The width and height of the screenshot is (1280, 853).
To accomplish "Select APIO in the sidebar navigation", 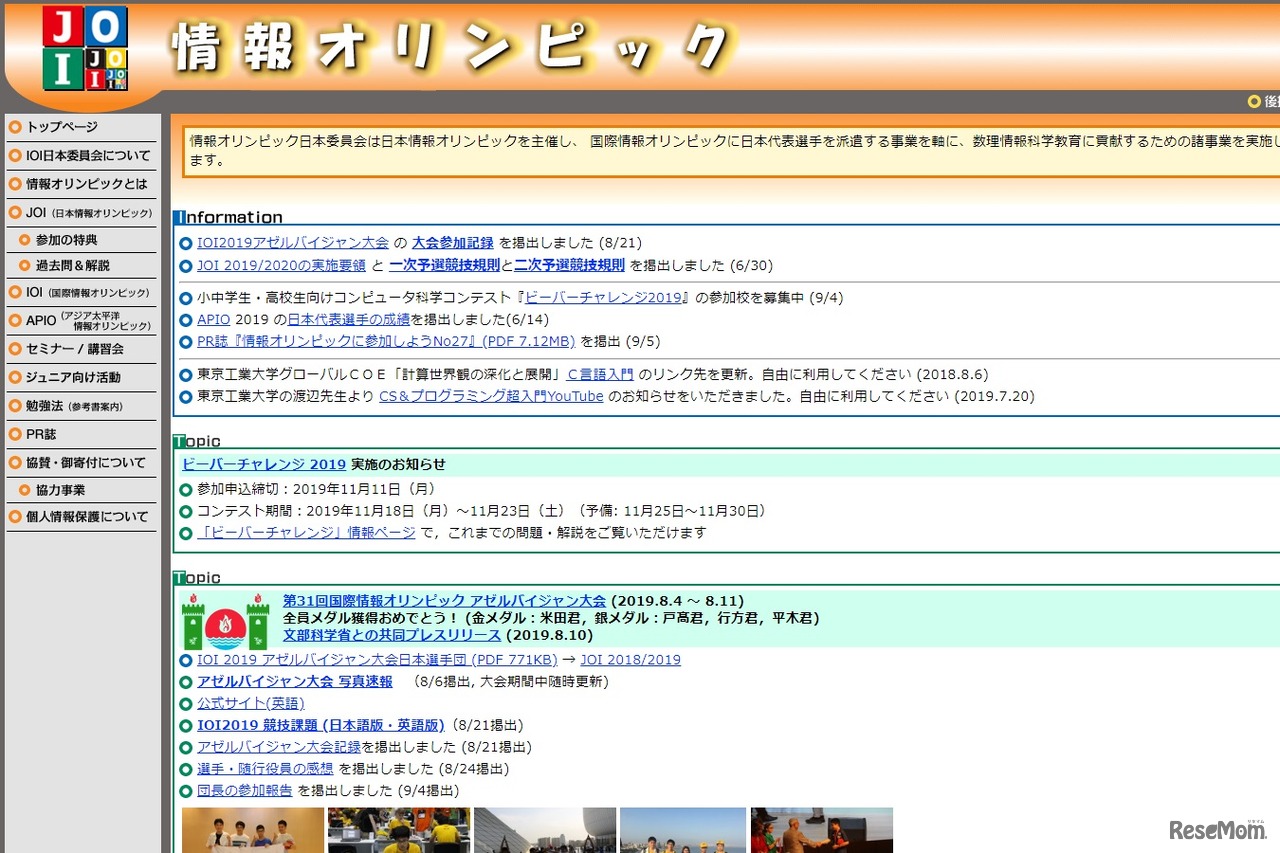I will (x=40, y=322).
